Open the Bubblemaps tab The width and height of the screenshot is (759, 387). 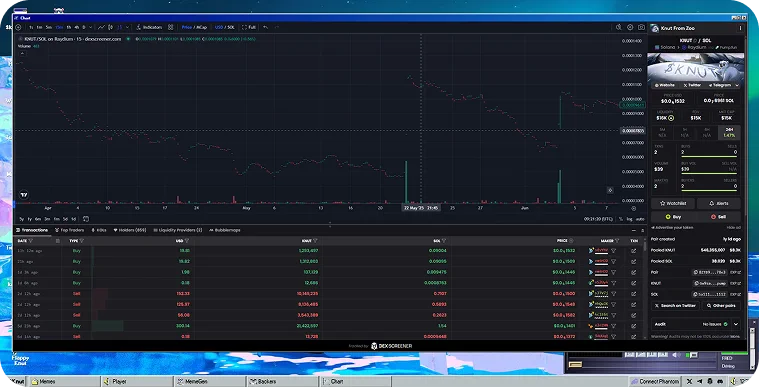[225, 230]
